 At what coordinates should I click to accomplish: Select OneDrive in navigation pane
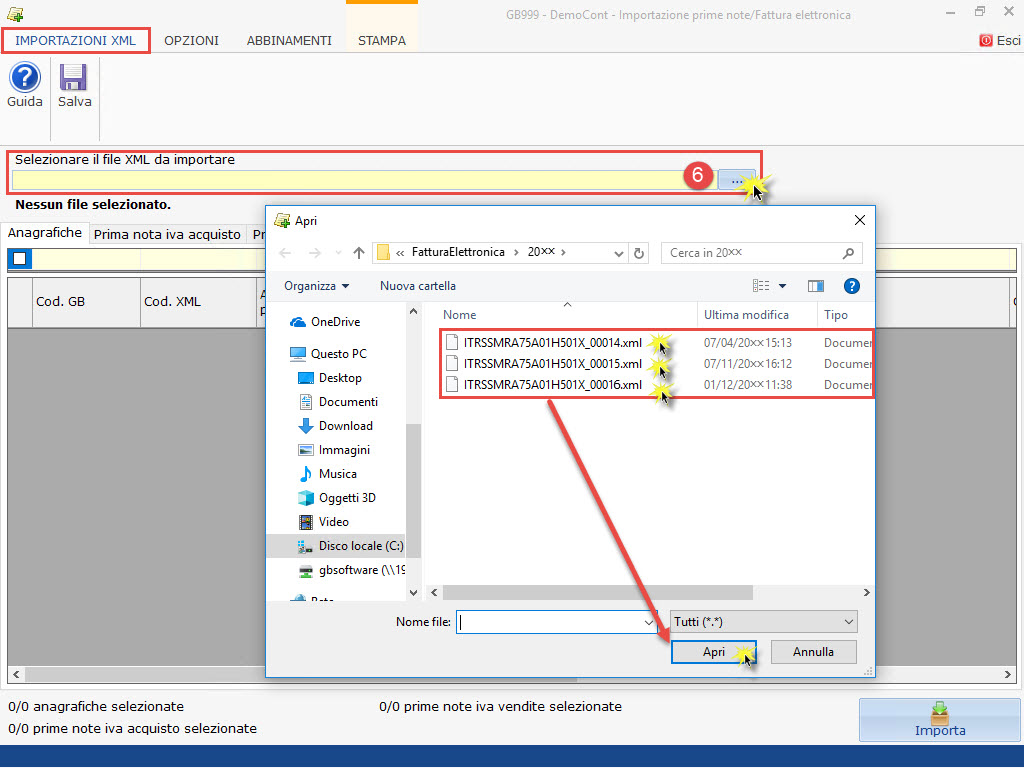click(334, 322)
